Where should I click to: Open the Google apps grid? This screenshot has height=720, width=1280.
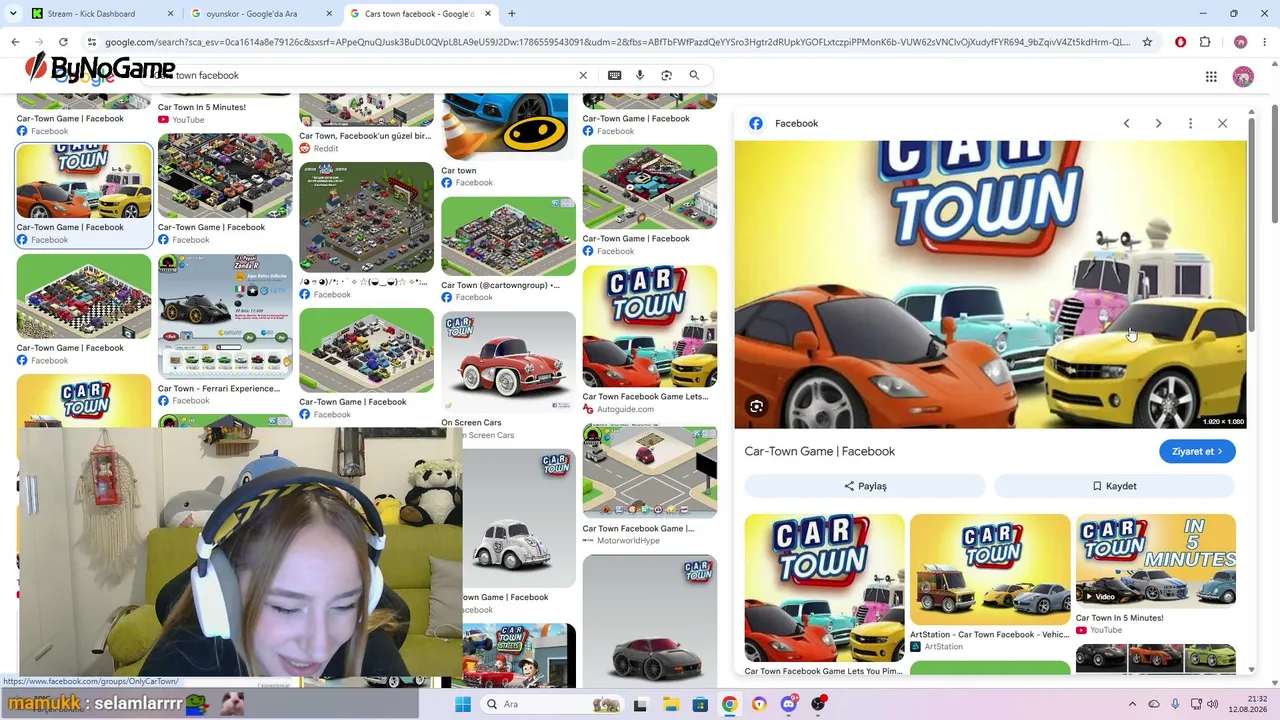1211,76
